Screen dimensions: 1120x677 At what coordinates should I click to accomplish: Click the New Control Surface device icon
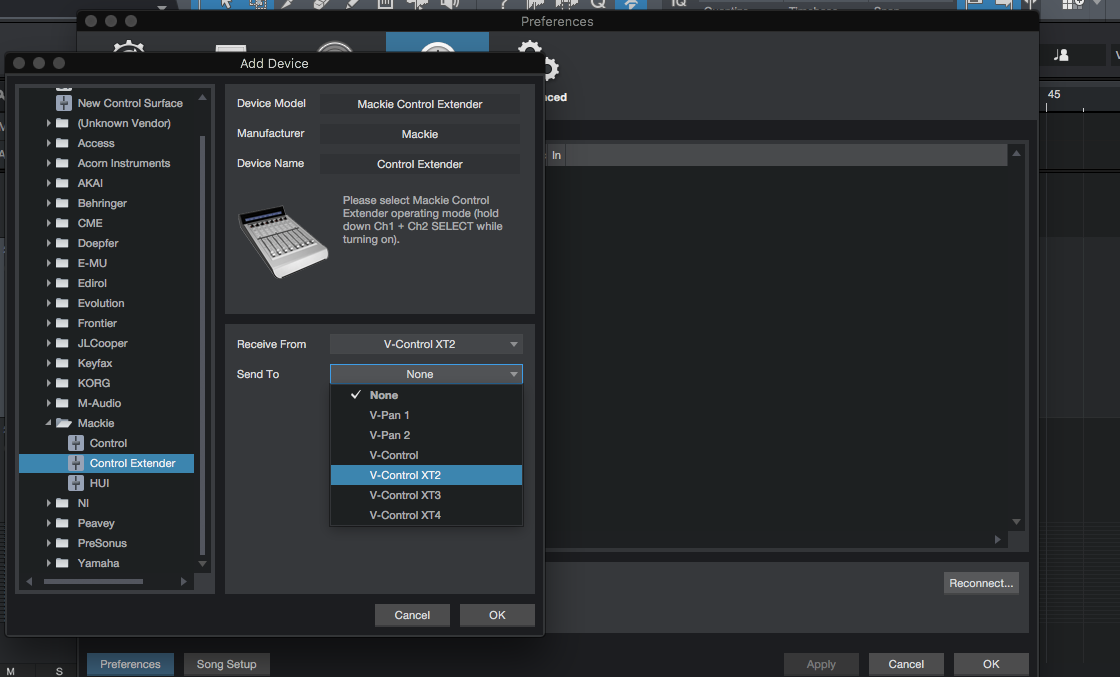click(64, 103)
